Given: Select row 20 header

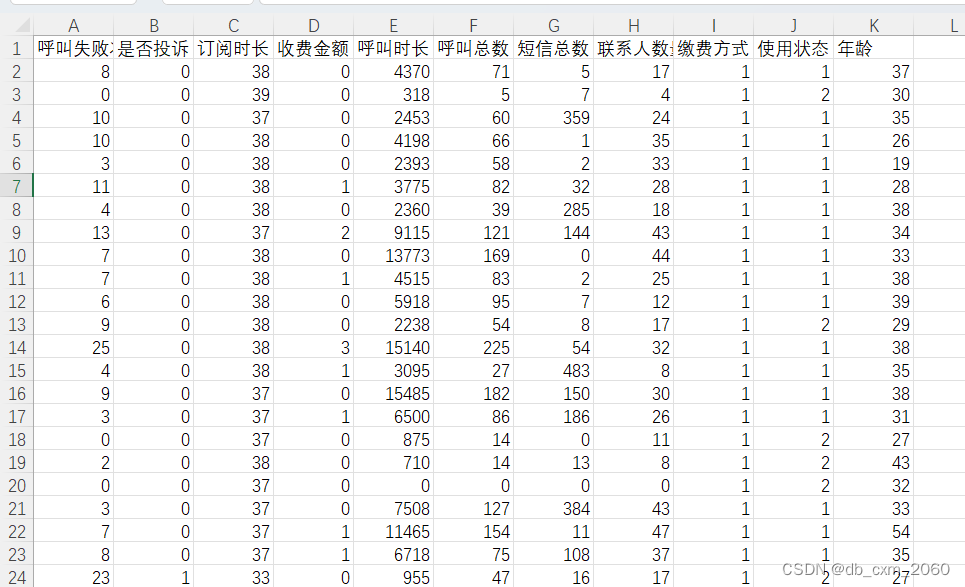Looking at the screenshot, I should coord(17,485).
